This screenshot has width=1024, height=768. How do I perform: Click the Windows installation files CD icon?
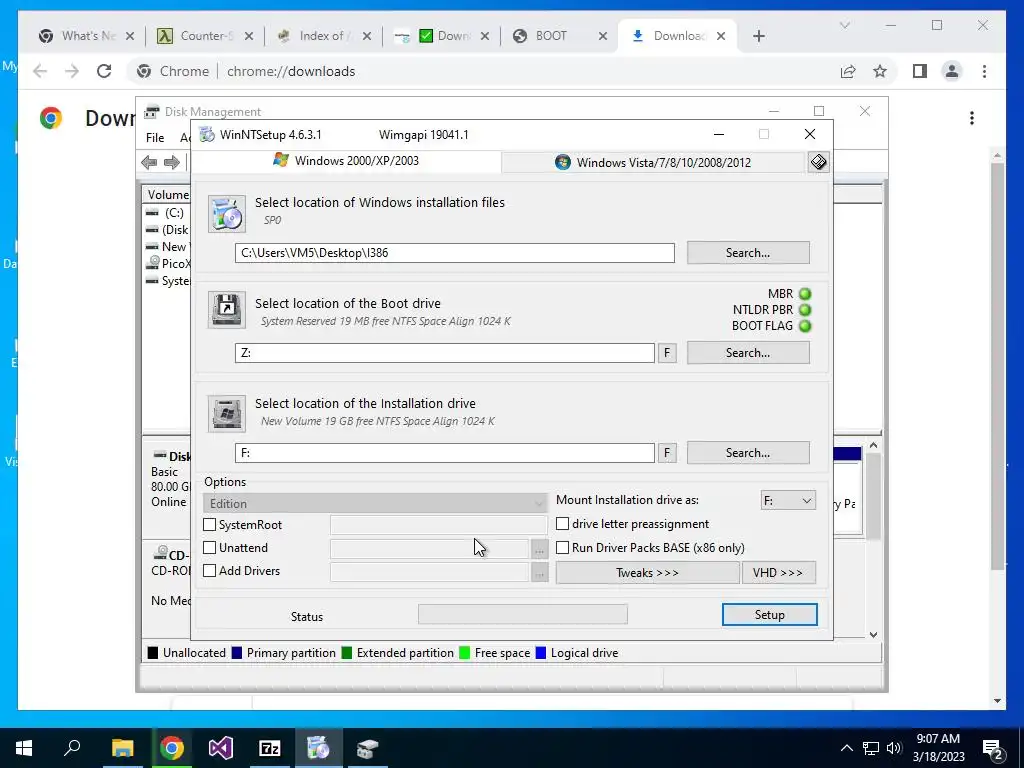click(227, 214)
